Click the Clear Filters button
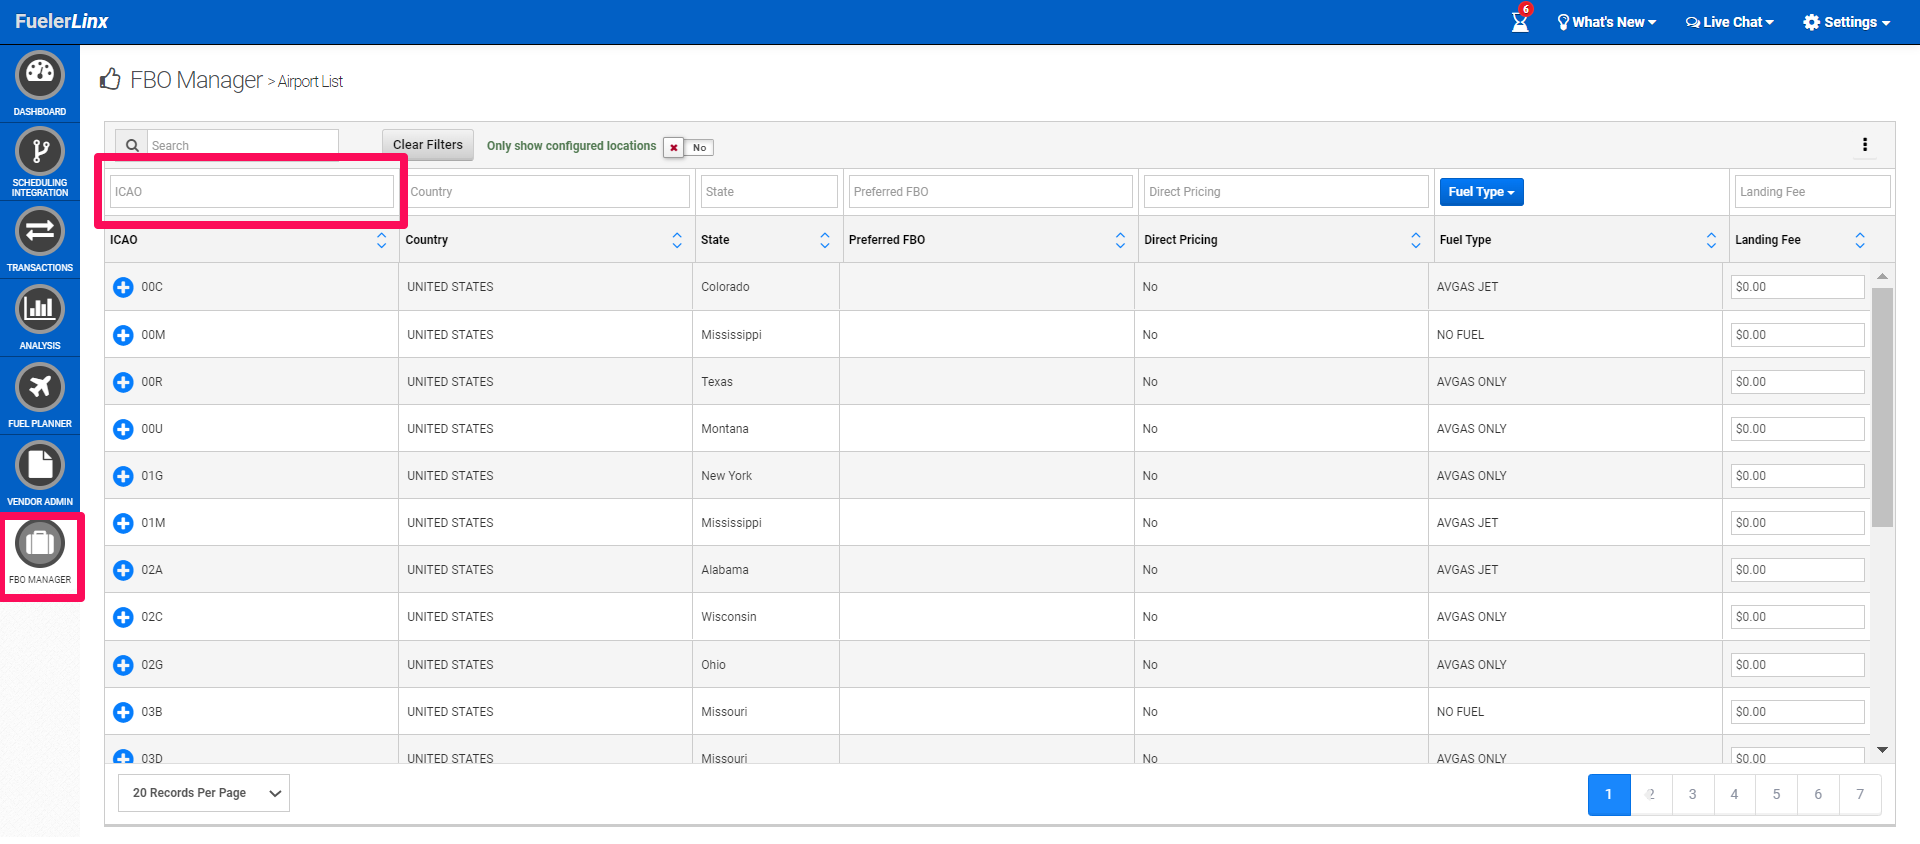This screenshot has width=1920, height=844. 428,145
